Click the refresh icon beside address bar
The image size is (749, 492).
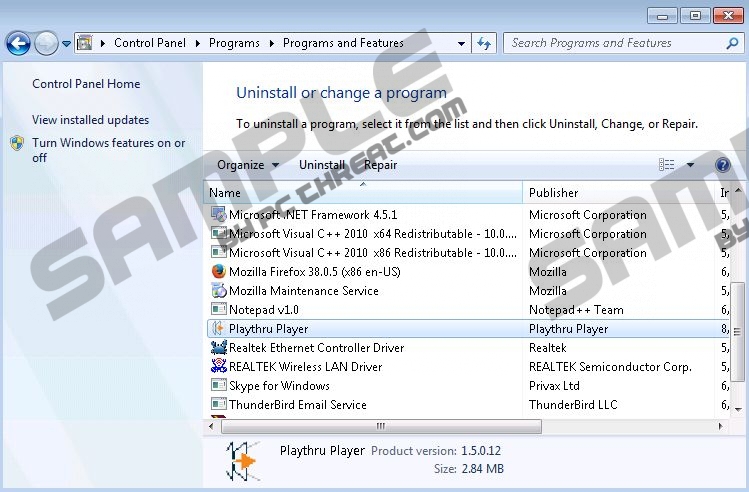click(485, 43)
